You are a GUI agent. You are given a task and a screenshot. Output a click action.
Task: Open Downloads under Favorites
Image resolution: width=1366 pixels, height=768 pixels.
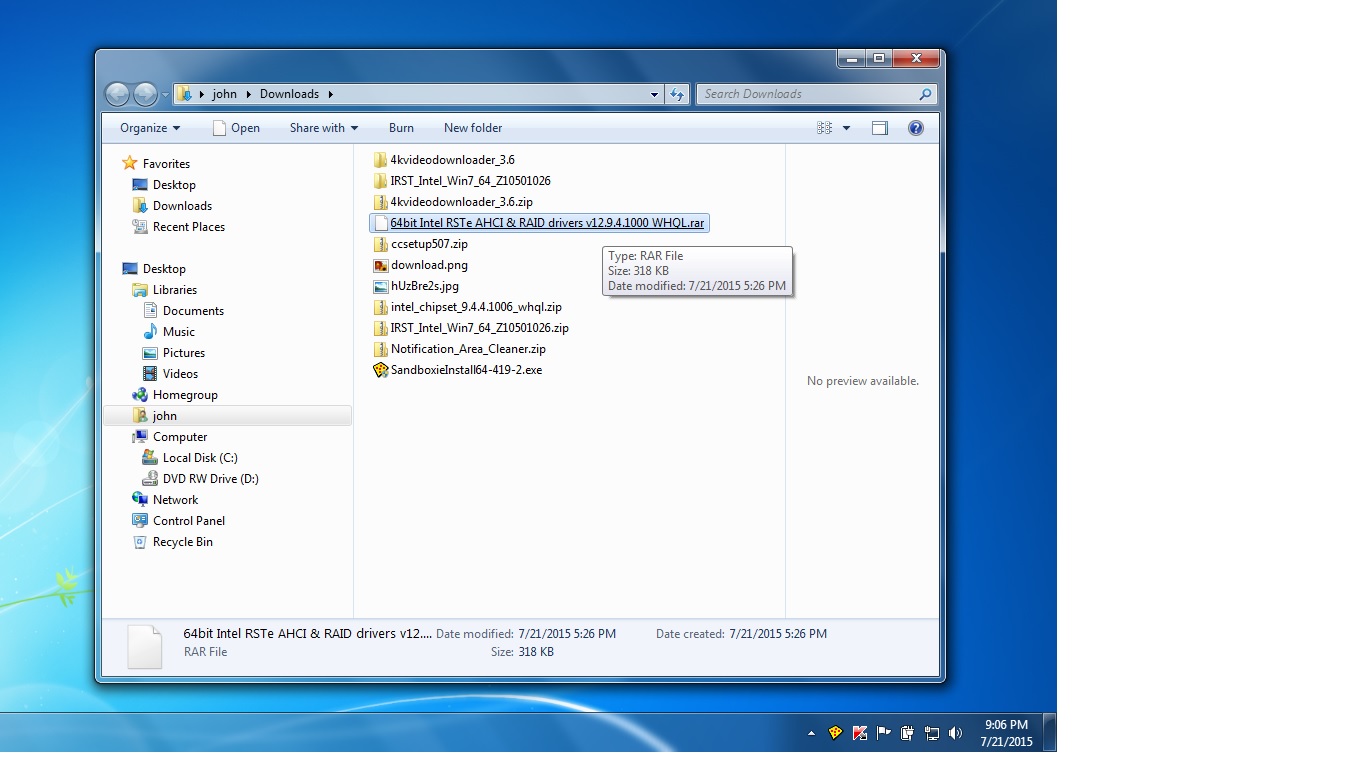182,206
